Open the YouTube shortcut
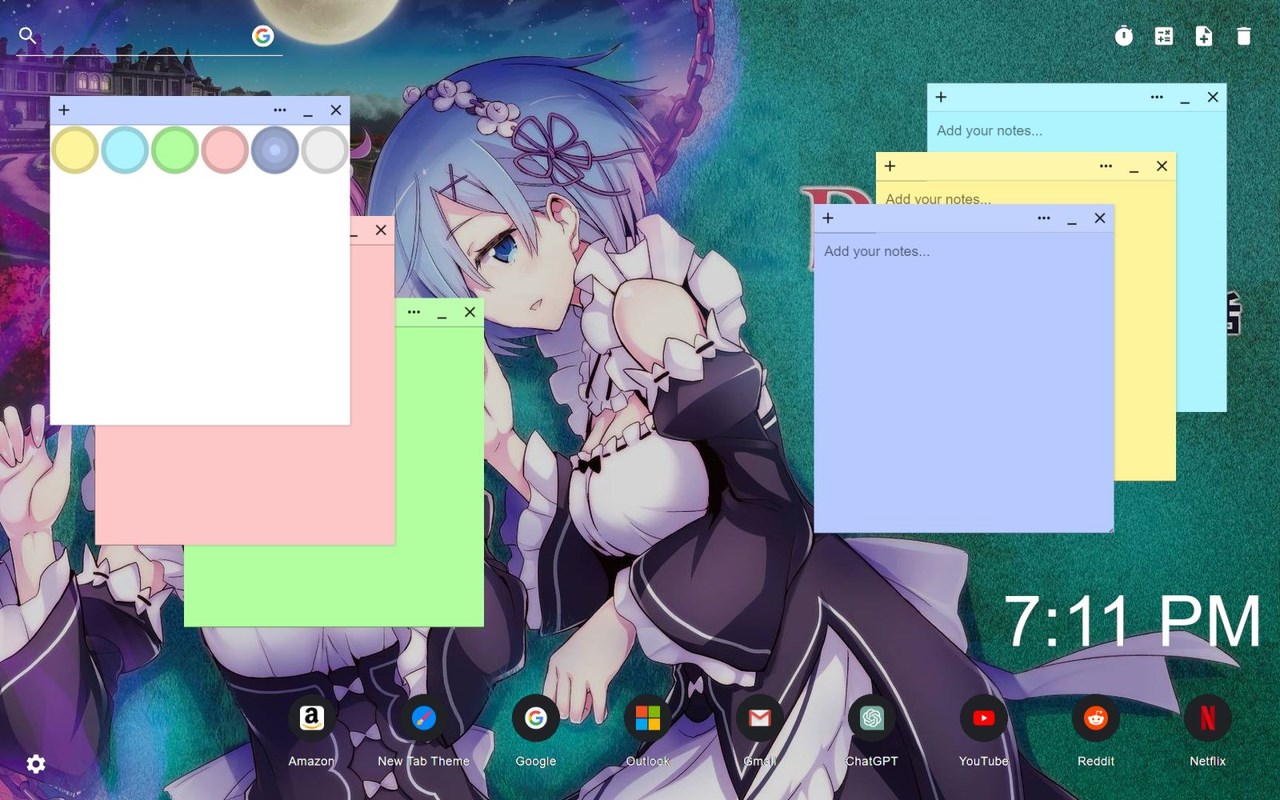The width and height of the screenshot is (1280, 800). (984, 718)
